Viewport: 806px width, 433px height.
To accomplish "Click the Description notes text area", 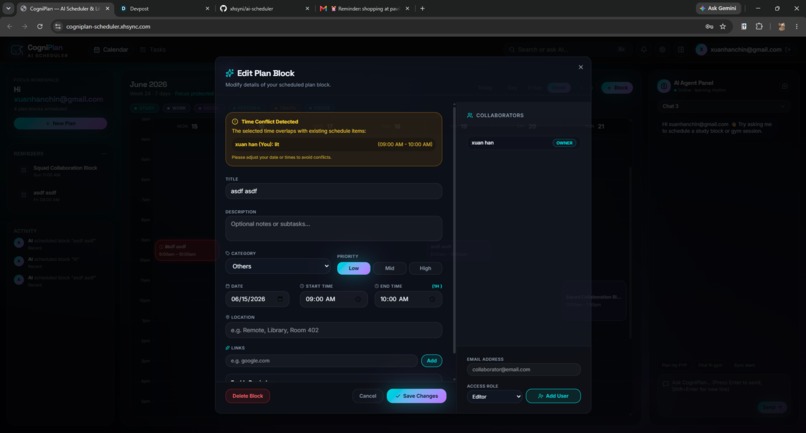I will tap(334, 228).
